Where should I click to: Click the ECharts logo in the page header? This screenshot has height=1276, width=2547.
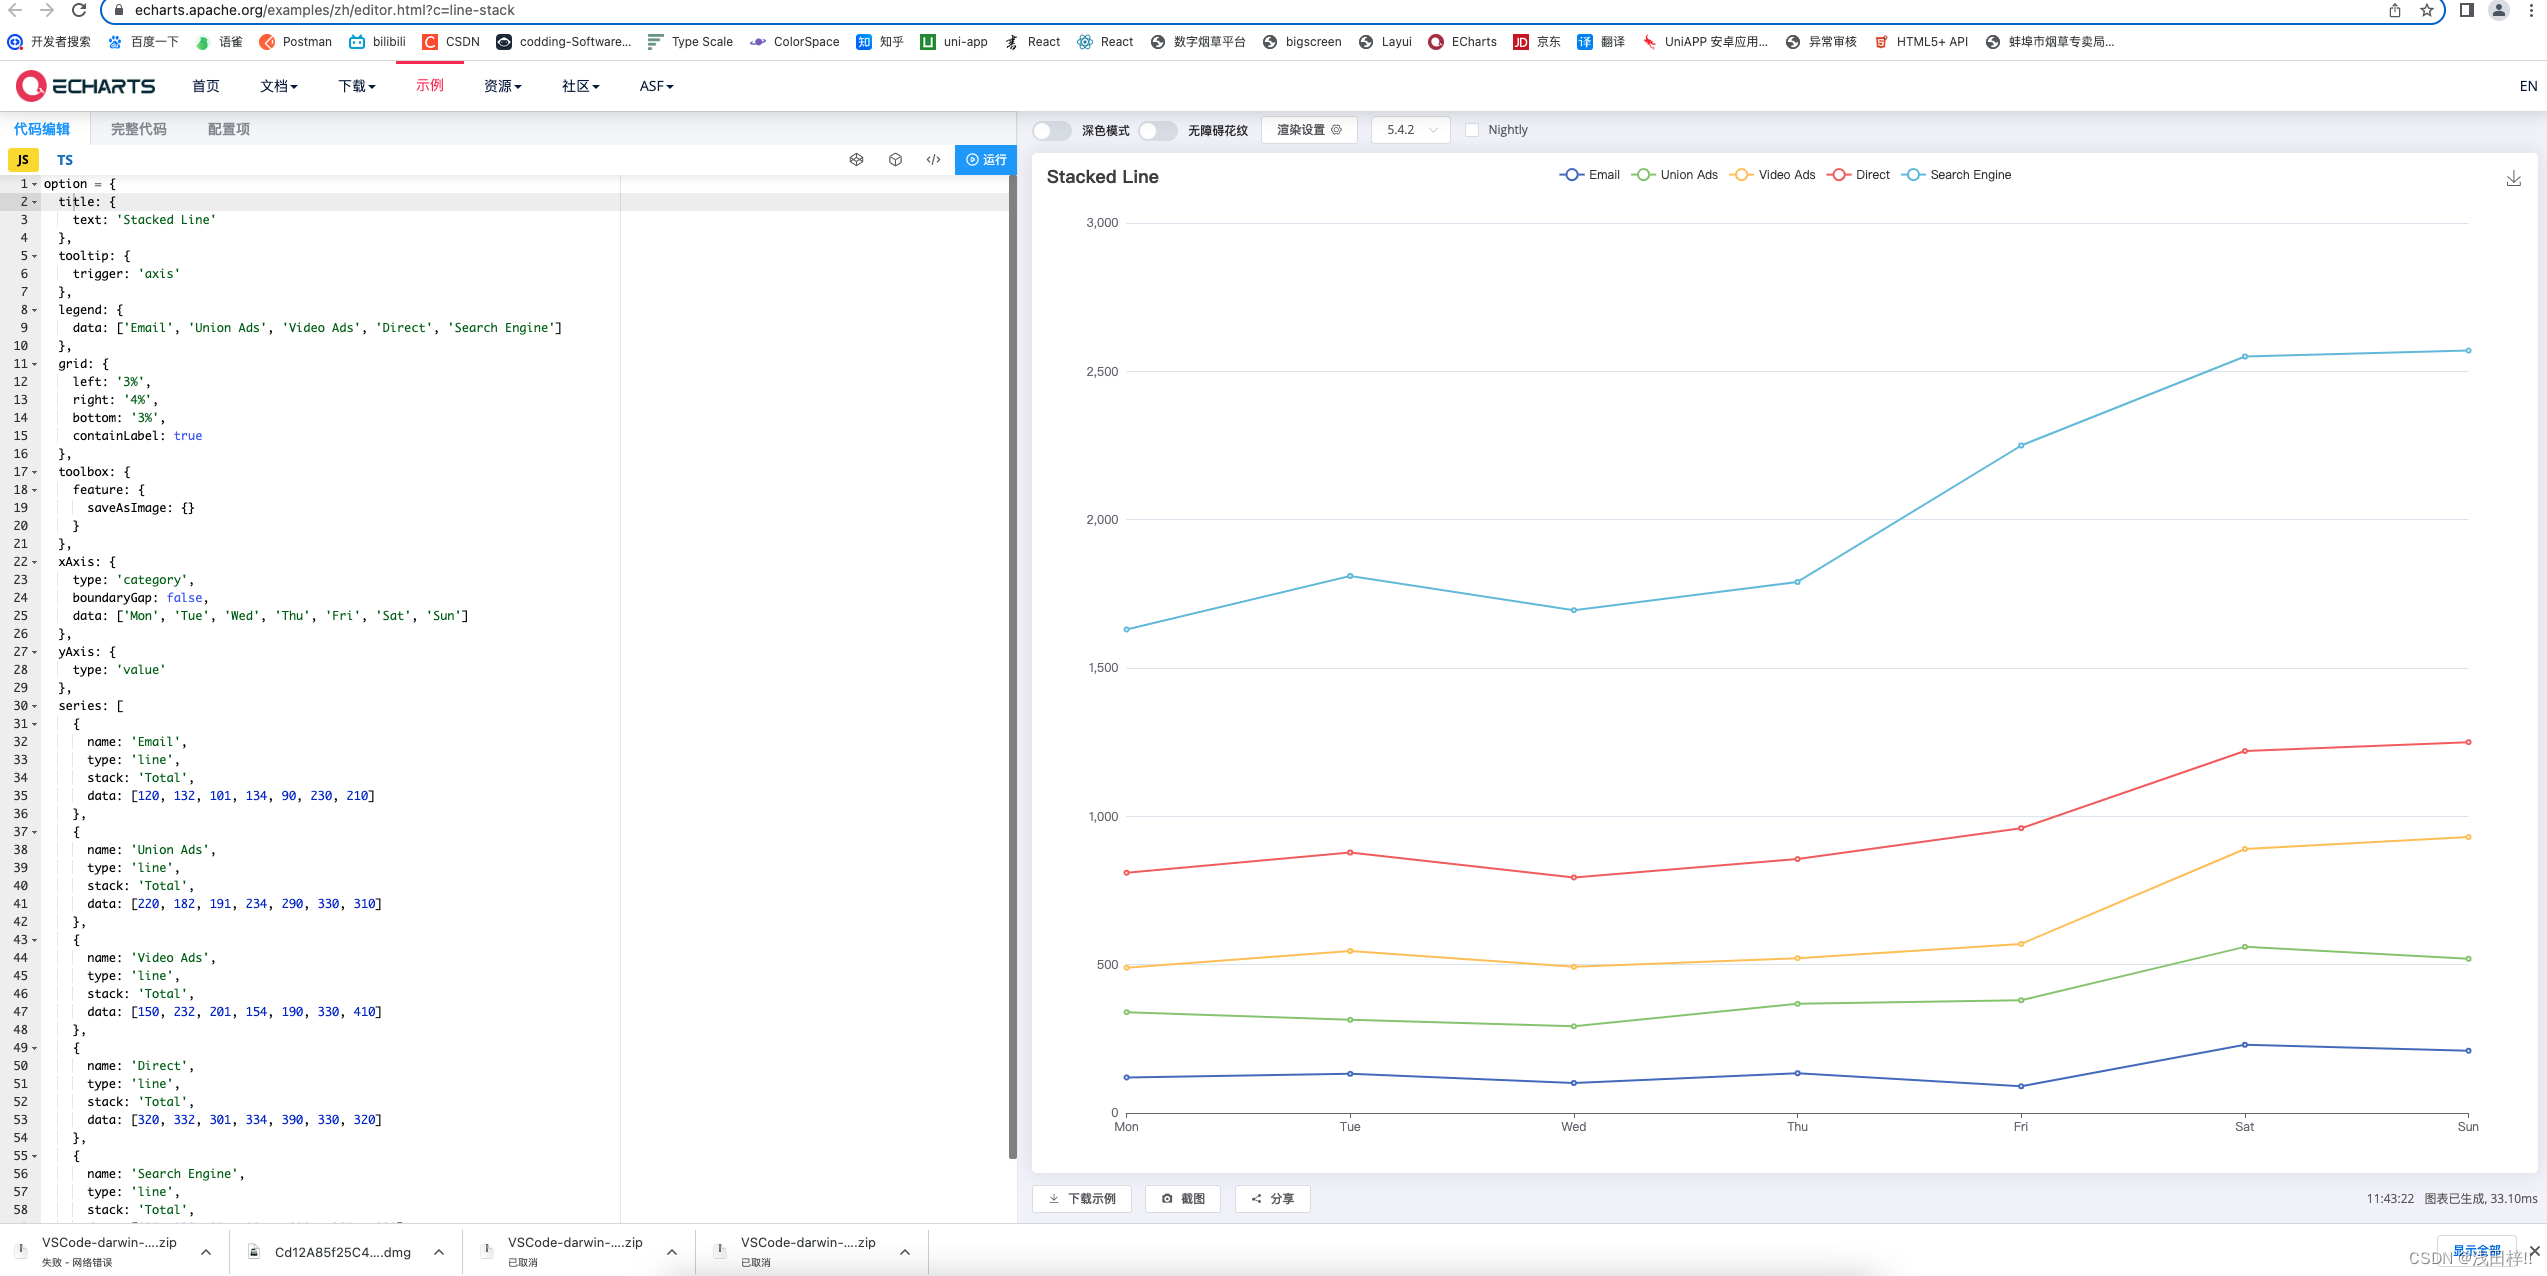(85, 85)
